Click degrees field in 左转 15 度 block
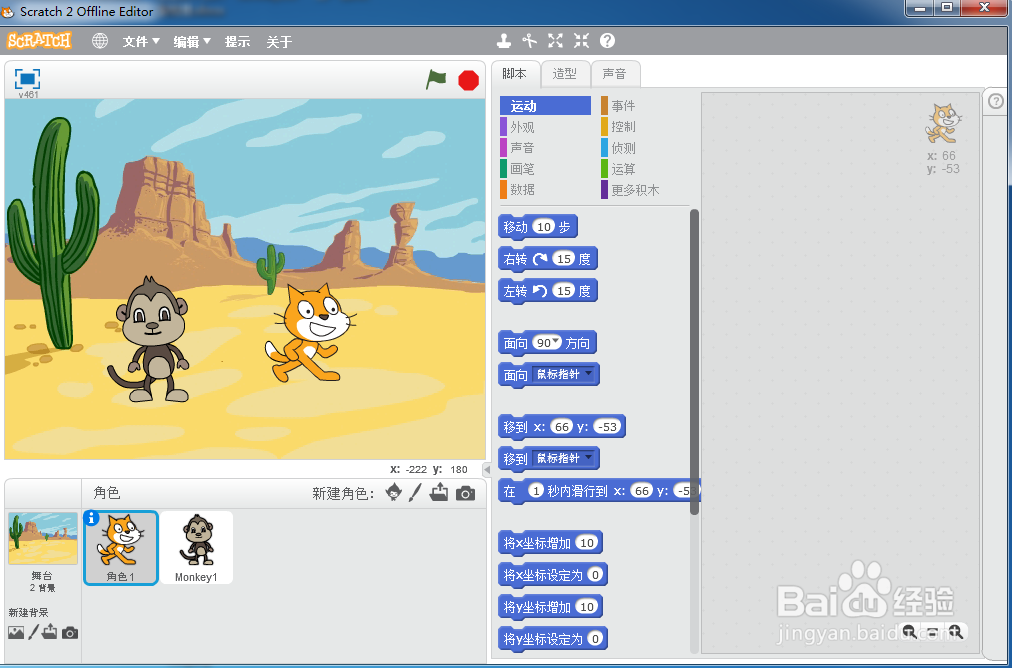1012x668 pixels. coord(564,291)
